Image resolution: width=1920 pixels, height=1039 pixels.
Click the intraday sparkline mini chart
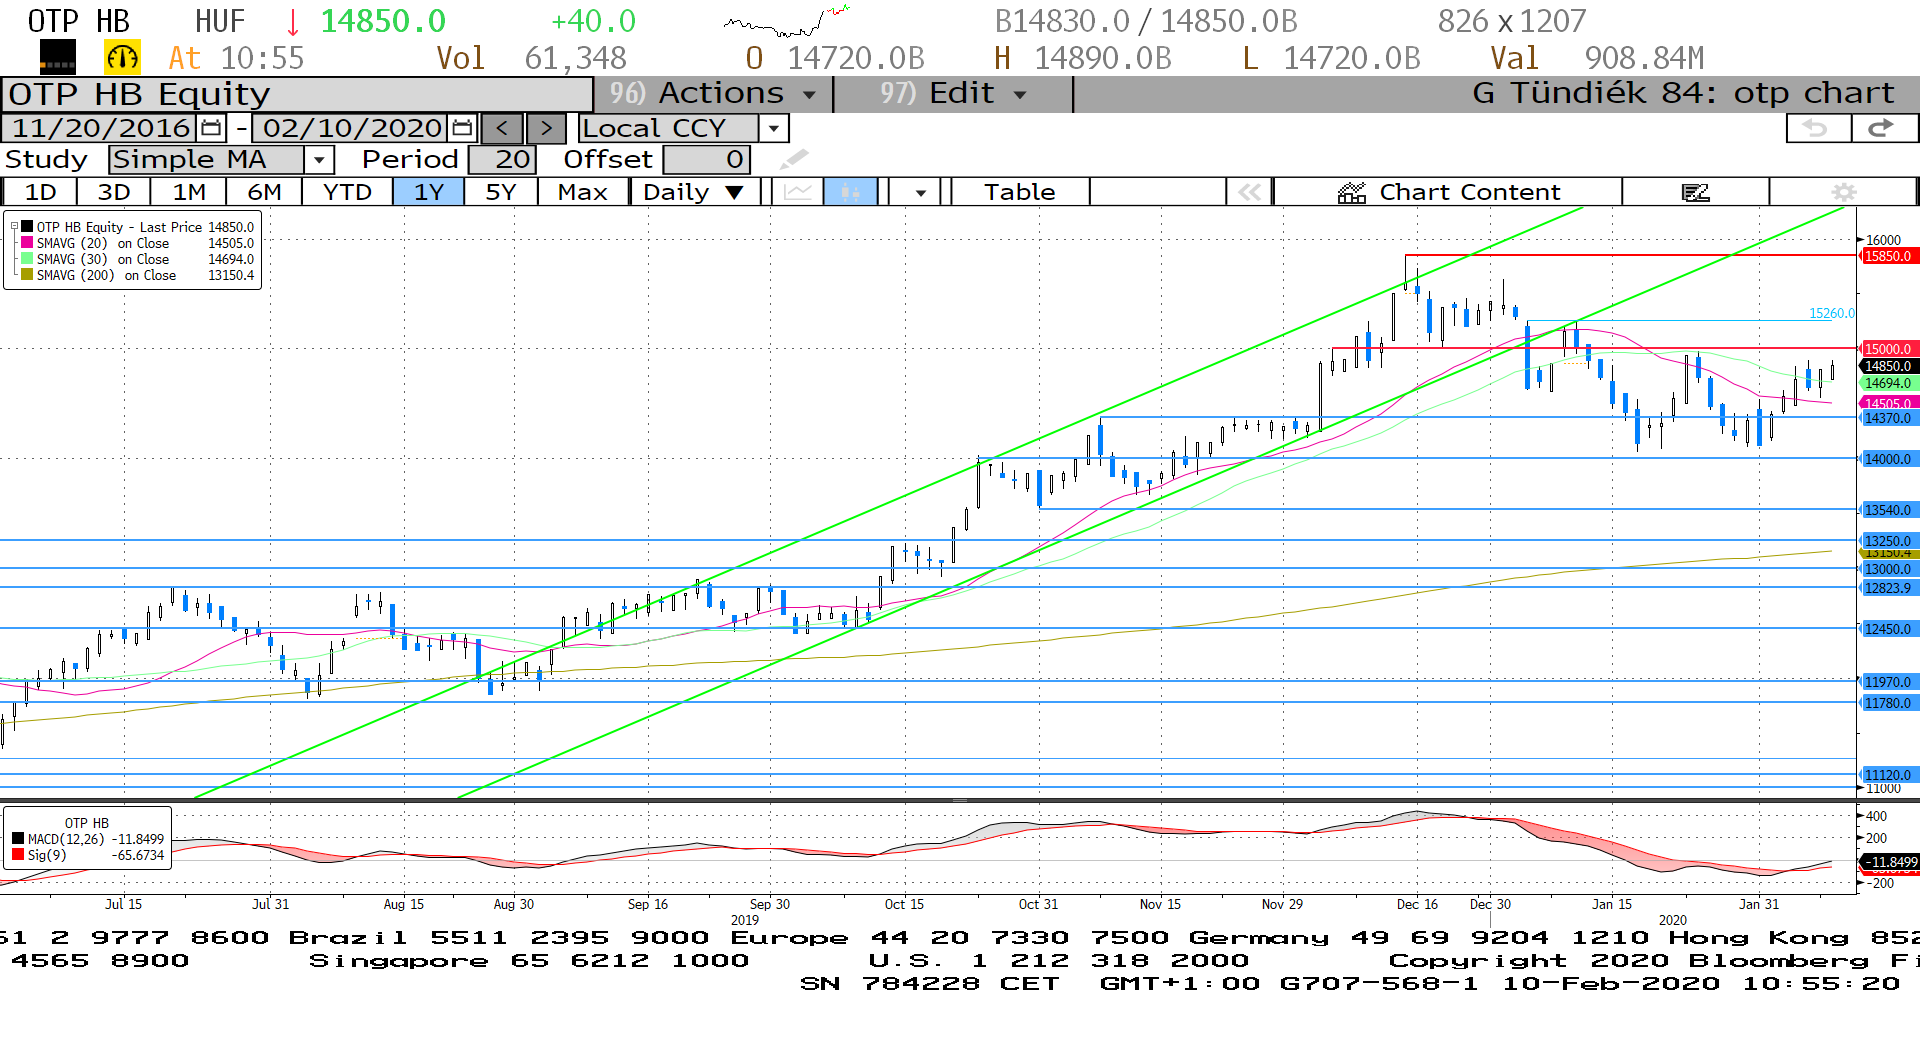787,21
